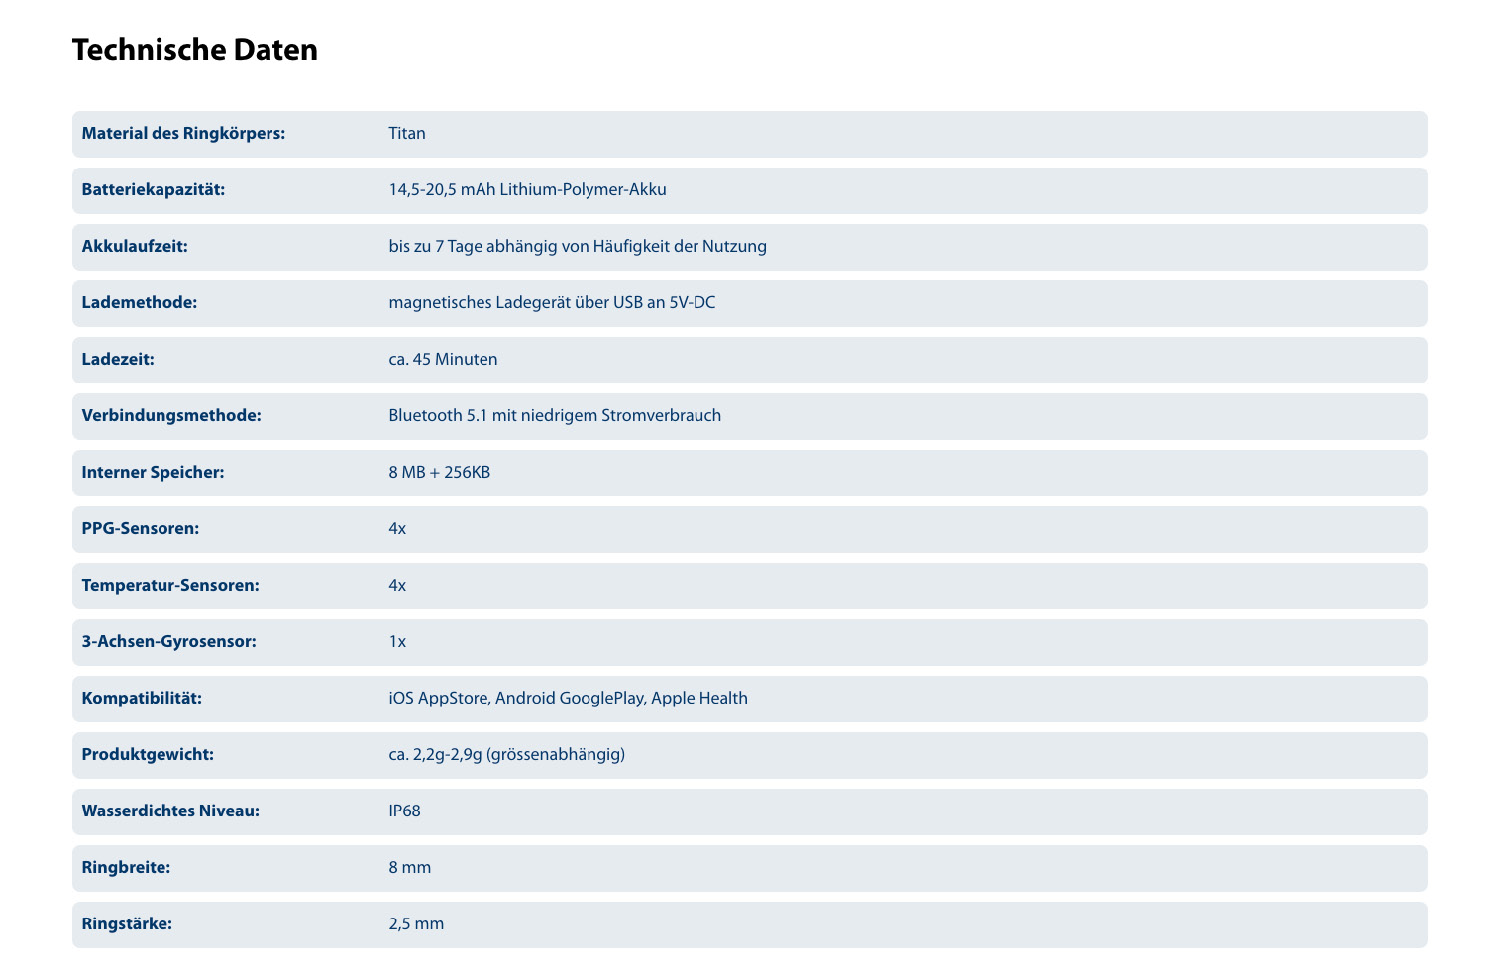Image resolution: width=1500 pixels, height=980 pixels.
Task: Click the IP68 waterproof rating value
Action: pyautogui.click(x=404, y=811)
